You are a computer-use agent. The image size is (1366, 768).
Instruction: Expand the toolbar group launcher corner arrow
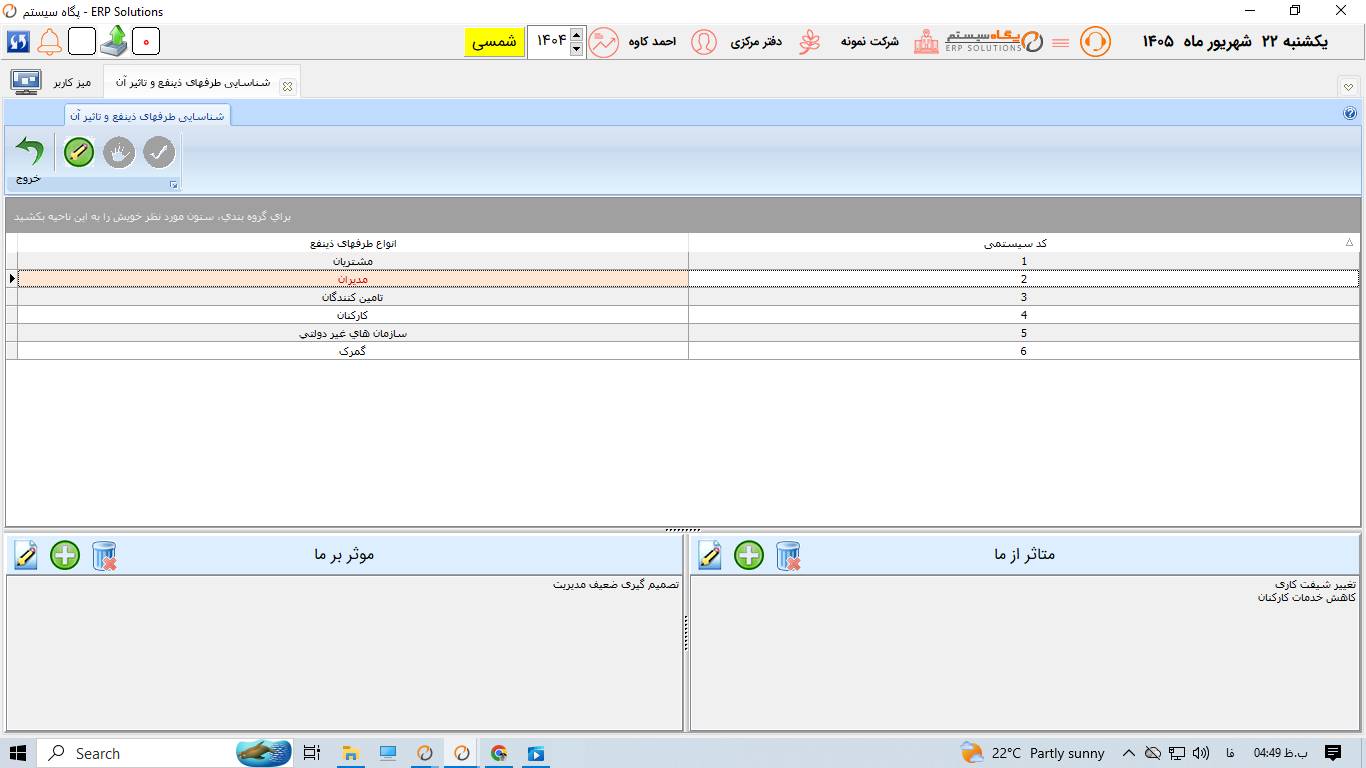(x=173, y=184)
